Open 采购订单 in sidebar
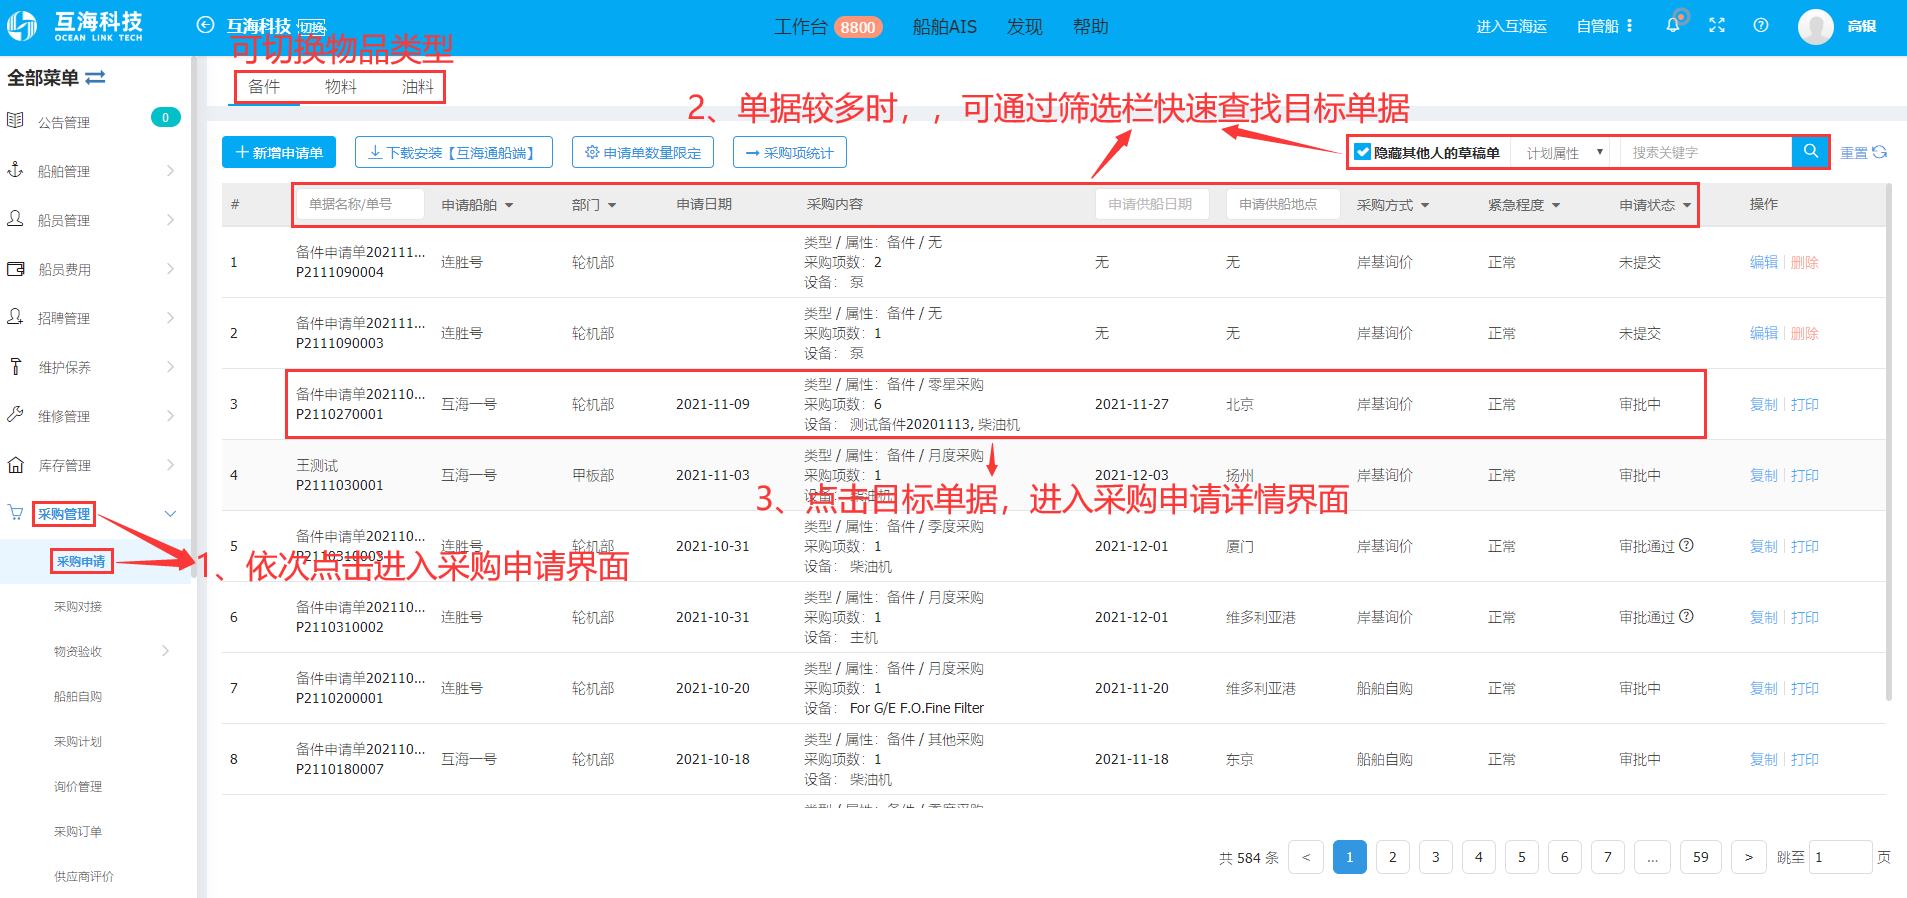This screenshot has width=1907, height=898. (78, 831)
